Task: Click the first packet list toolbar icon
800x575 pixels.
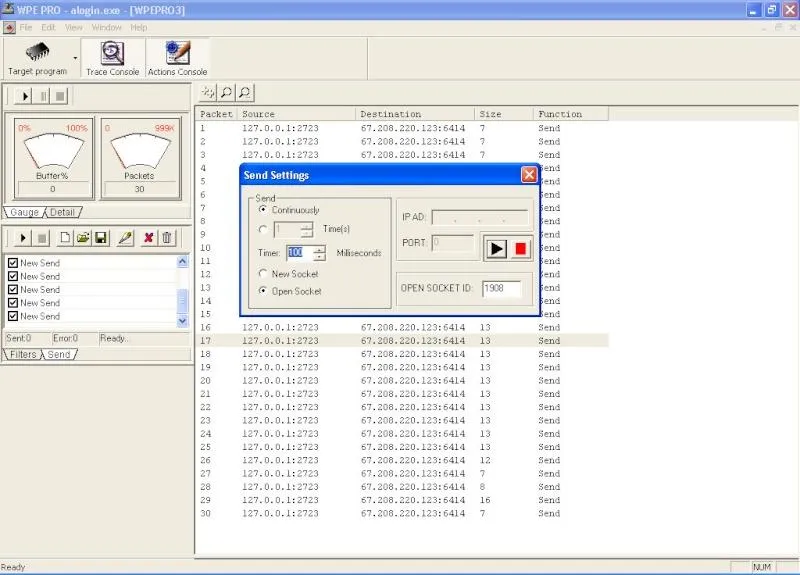Action: click(x=208, y=92)
